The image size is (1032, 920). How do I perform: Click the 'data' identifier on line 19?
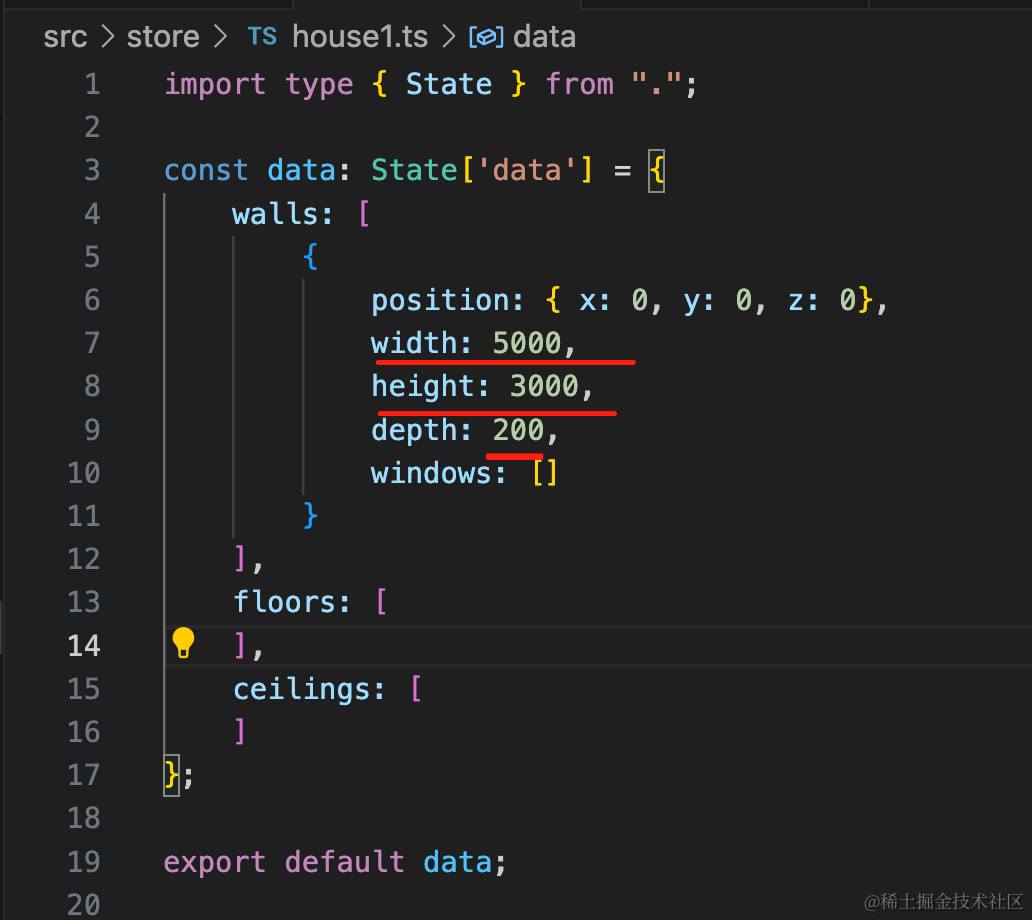[457, 861]
